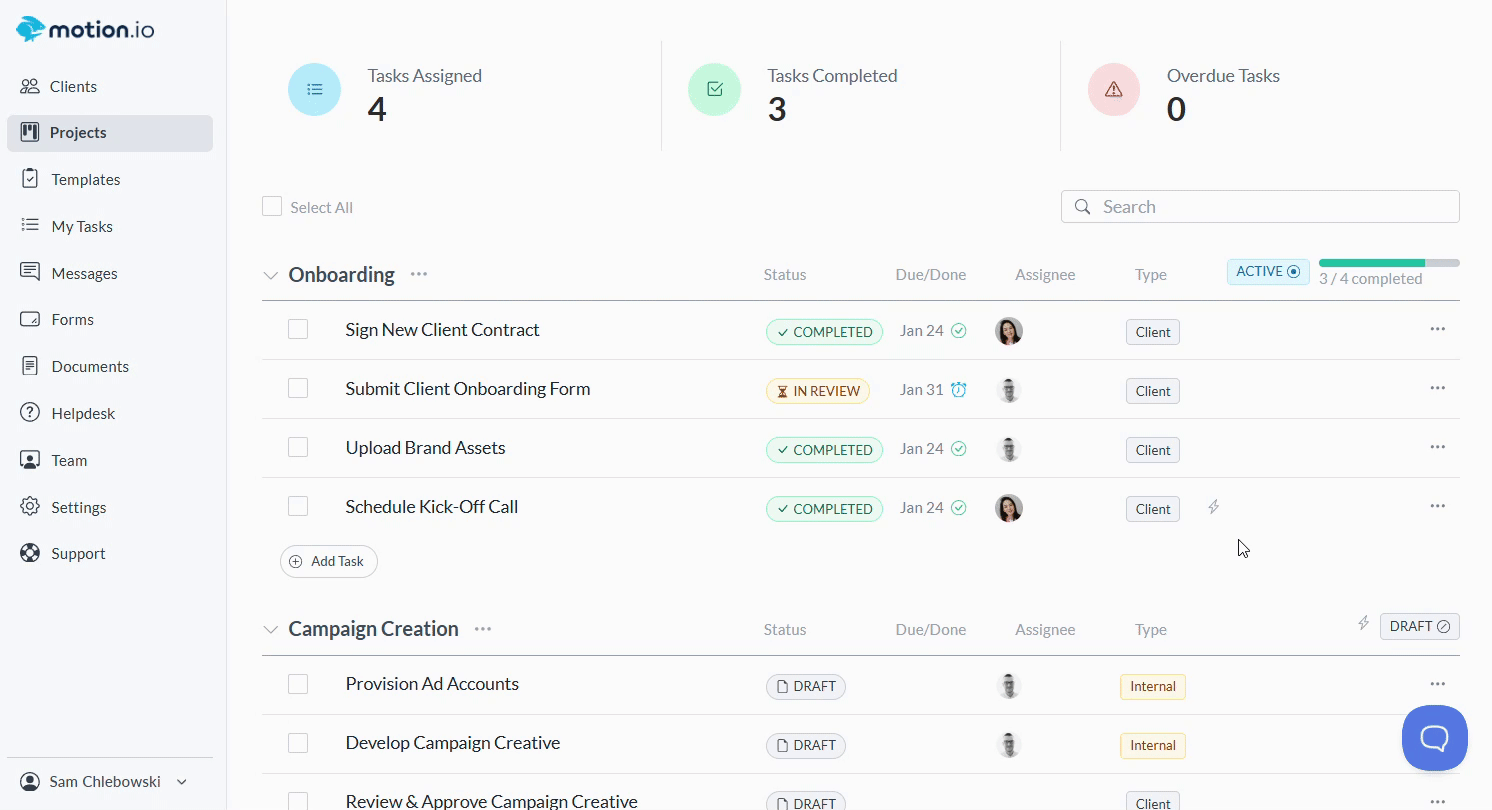1492x810 pixels.
Task: Open options menu next to Onboarding heading
Action: pyautogui.click(x=418, y=274)
